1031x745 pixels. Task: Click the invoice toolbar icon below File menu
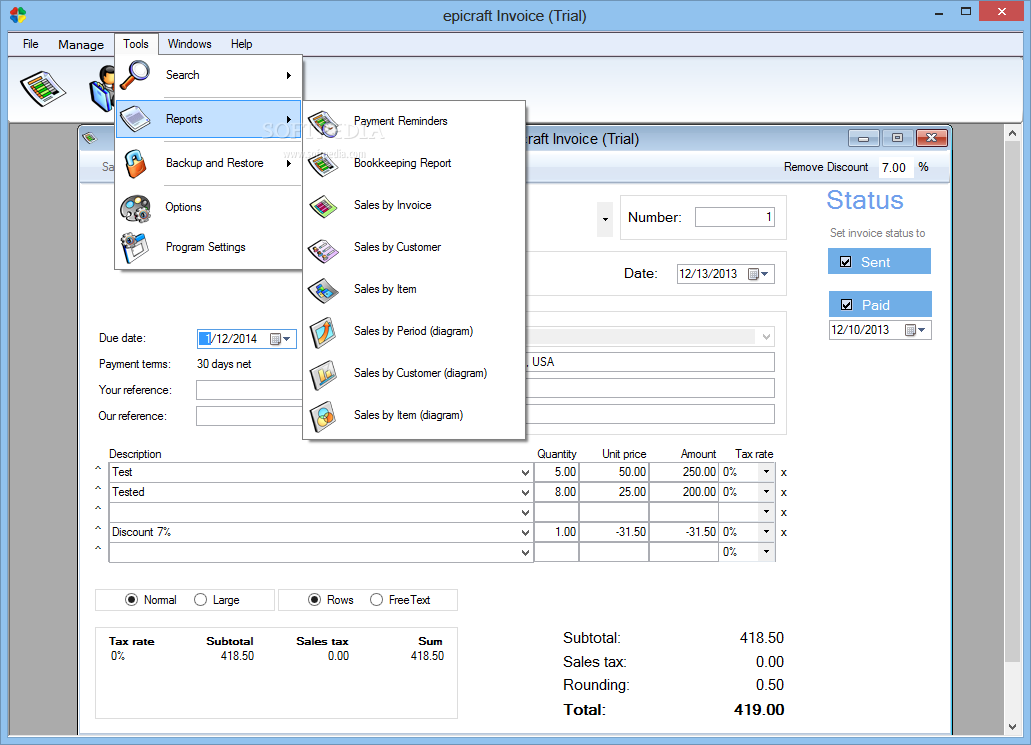coord(43,89)
